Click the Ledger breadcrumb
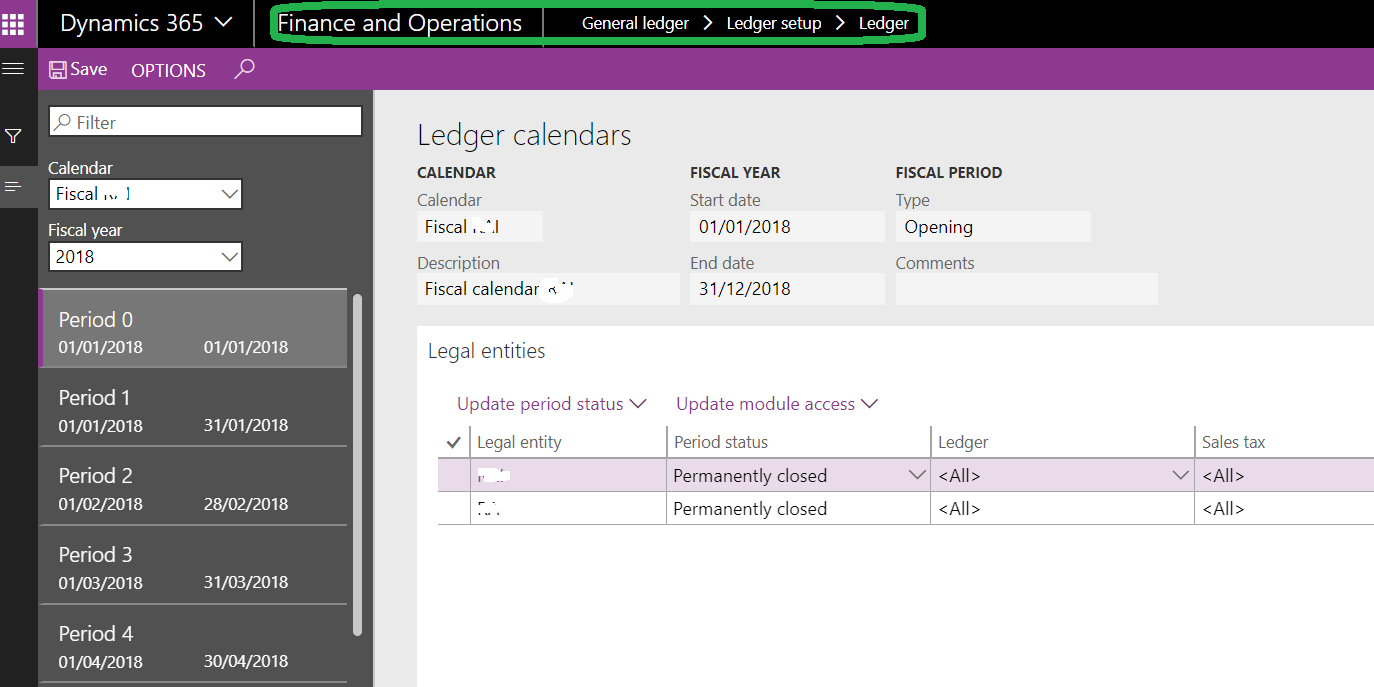Screen dimensions: 1374x687 (884, 23)
